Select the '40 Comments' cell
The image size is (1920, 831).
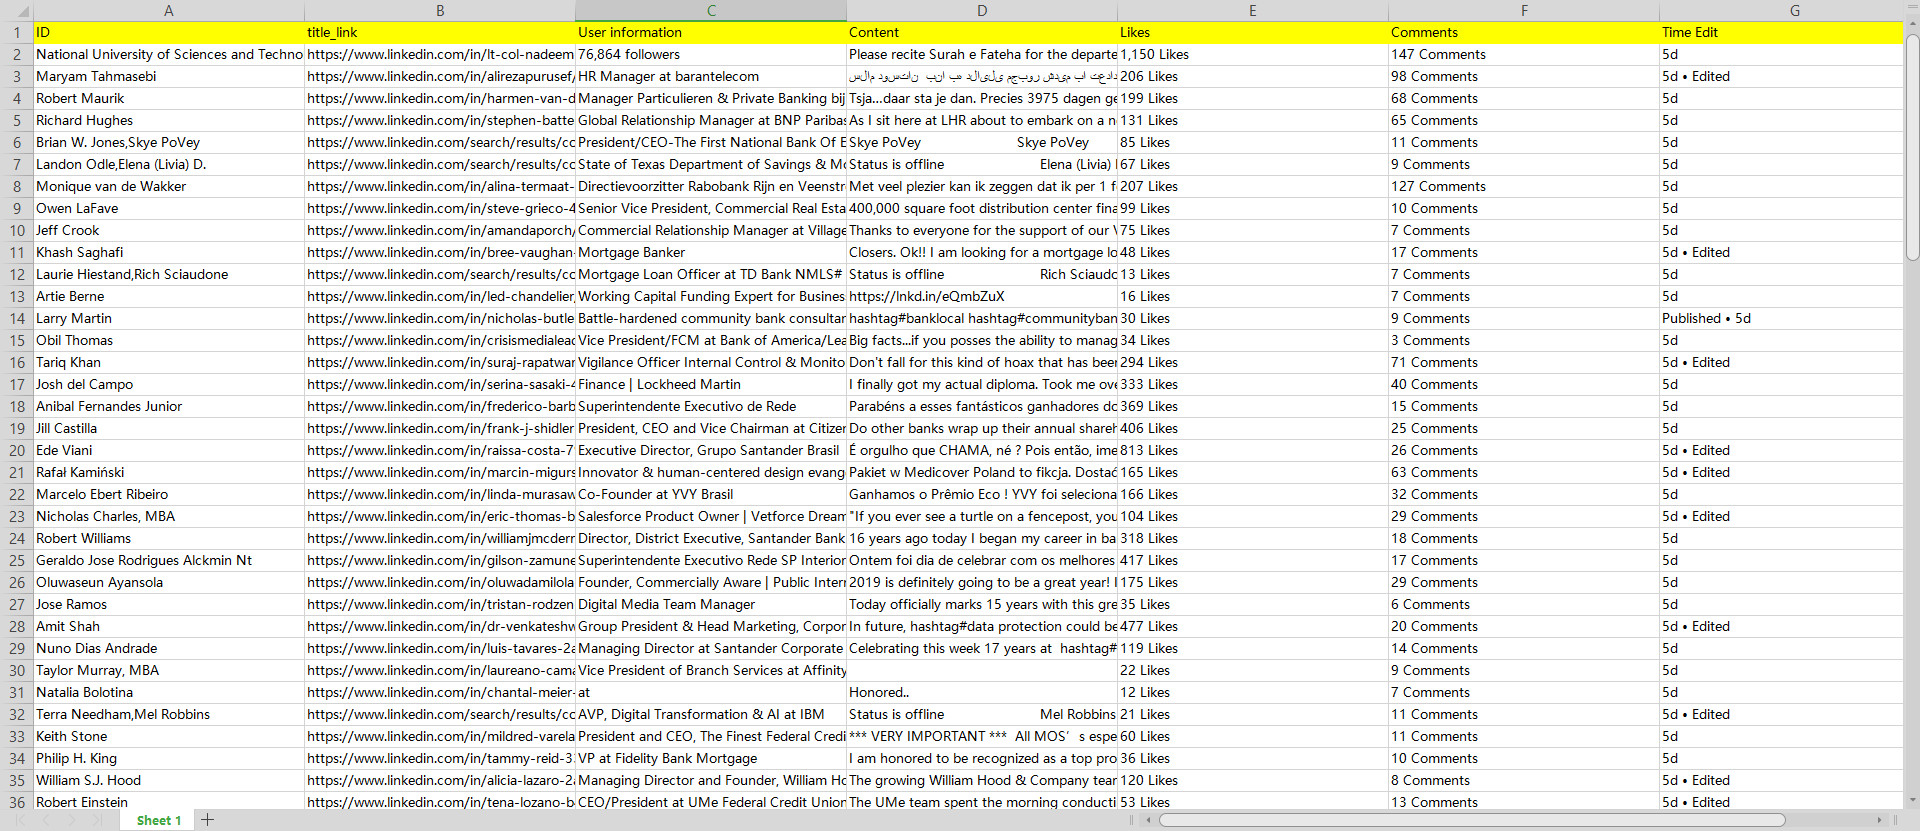click(1524, 384)
